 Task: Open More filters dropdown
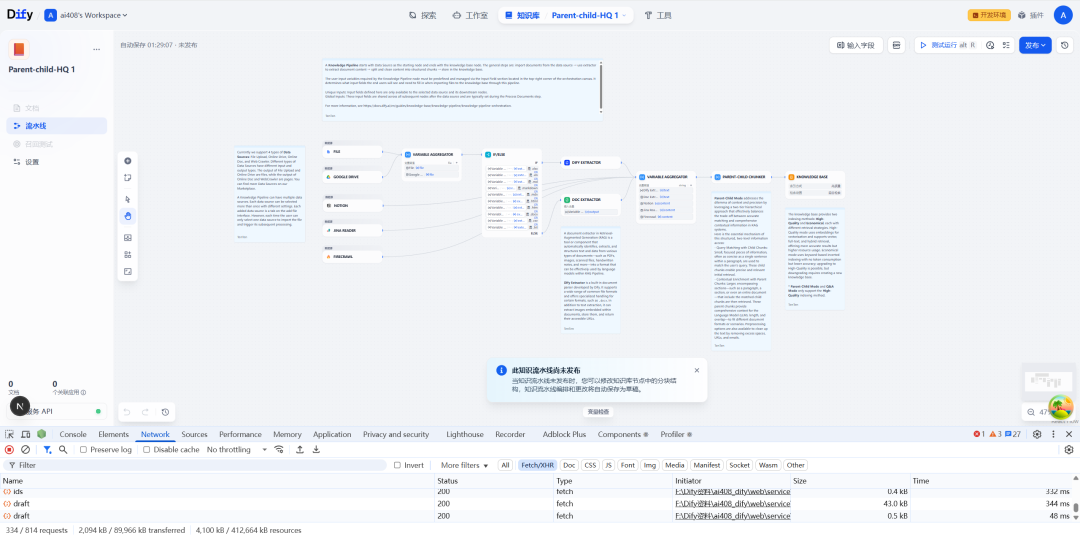tap(464, 465)
